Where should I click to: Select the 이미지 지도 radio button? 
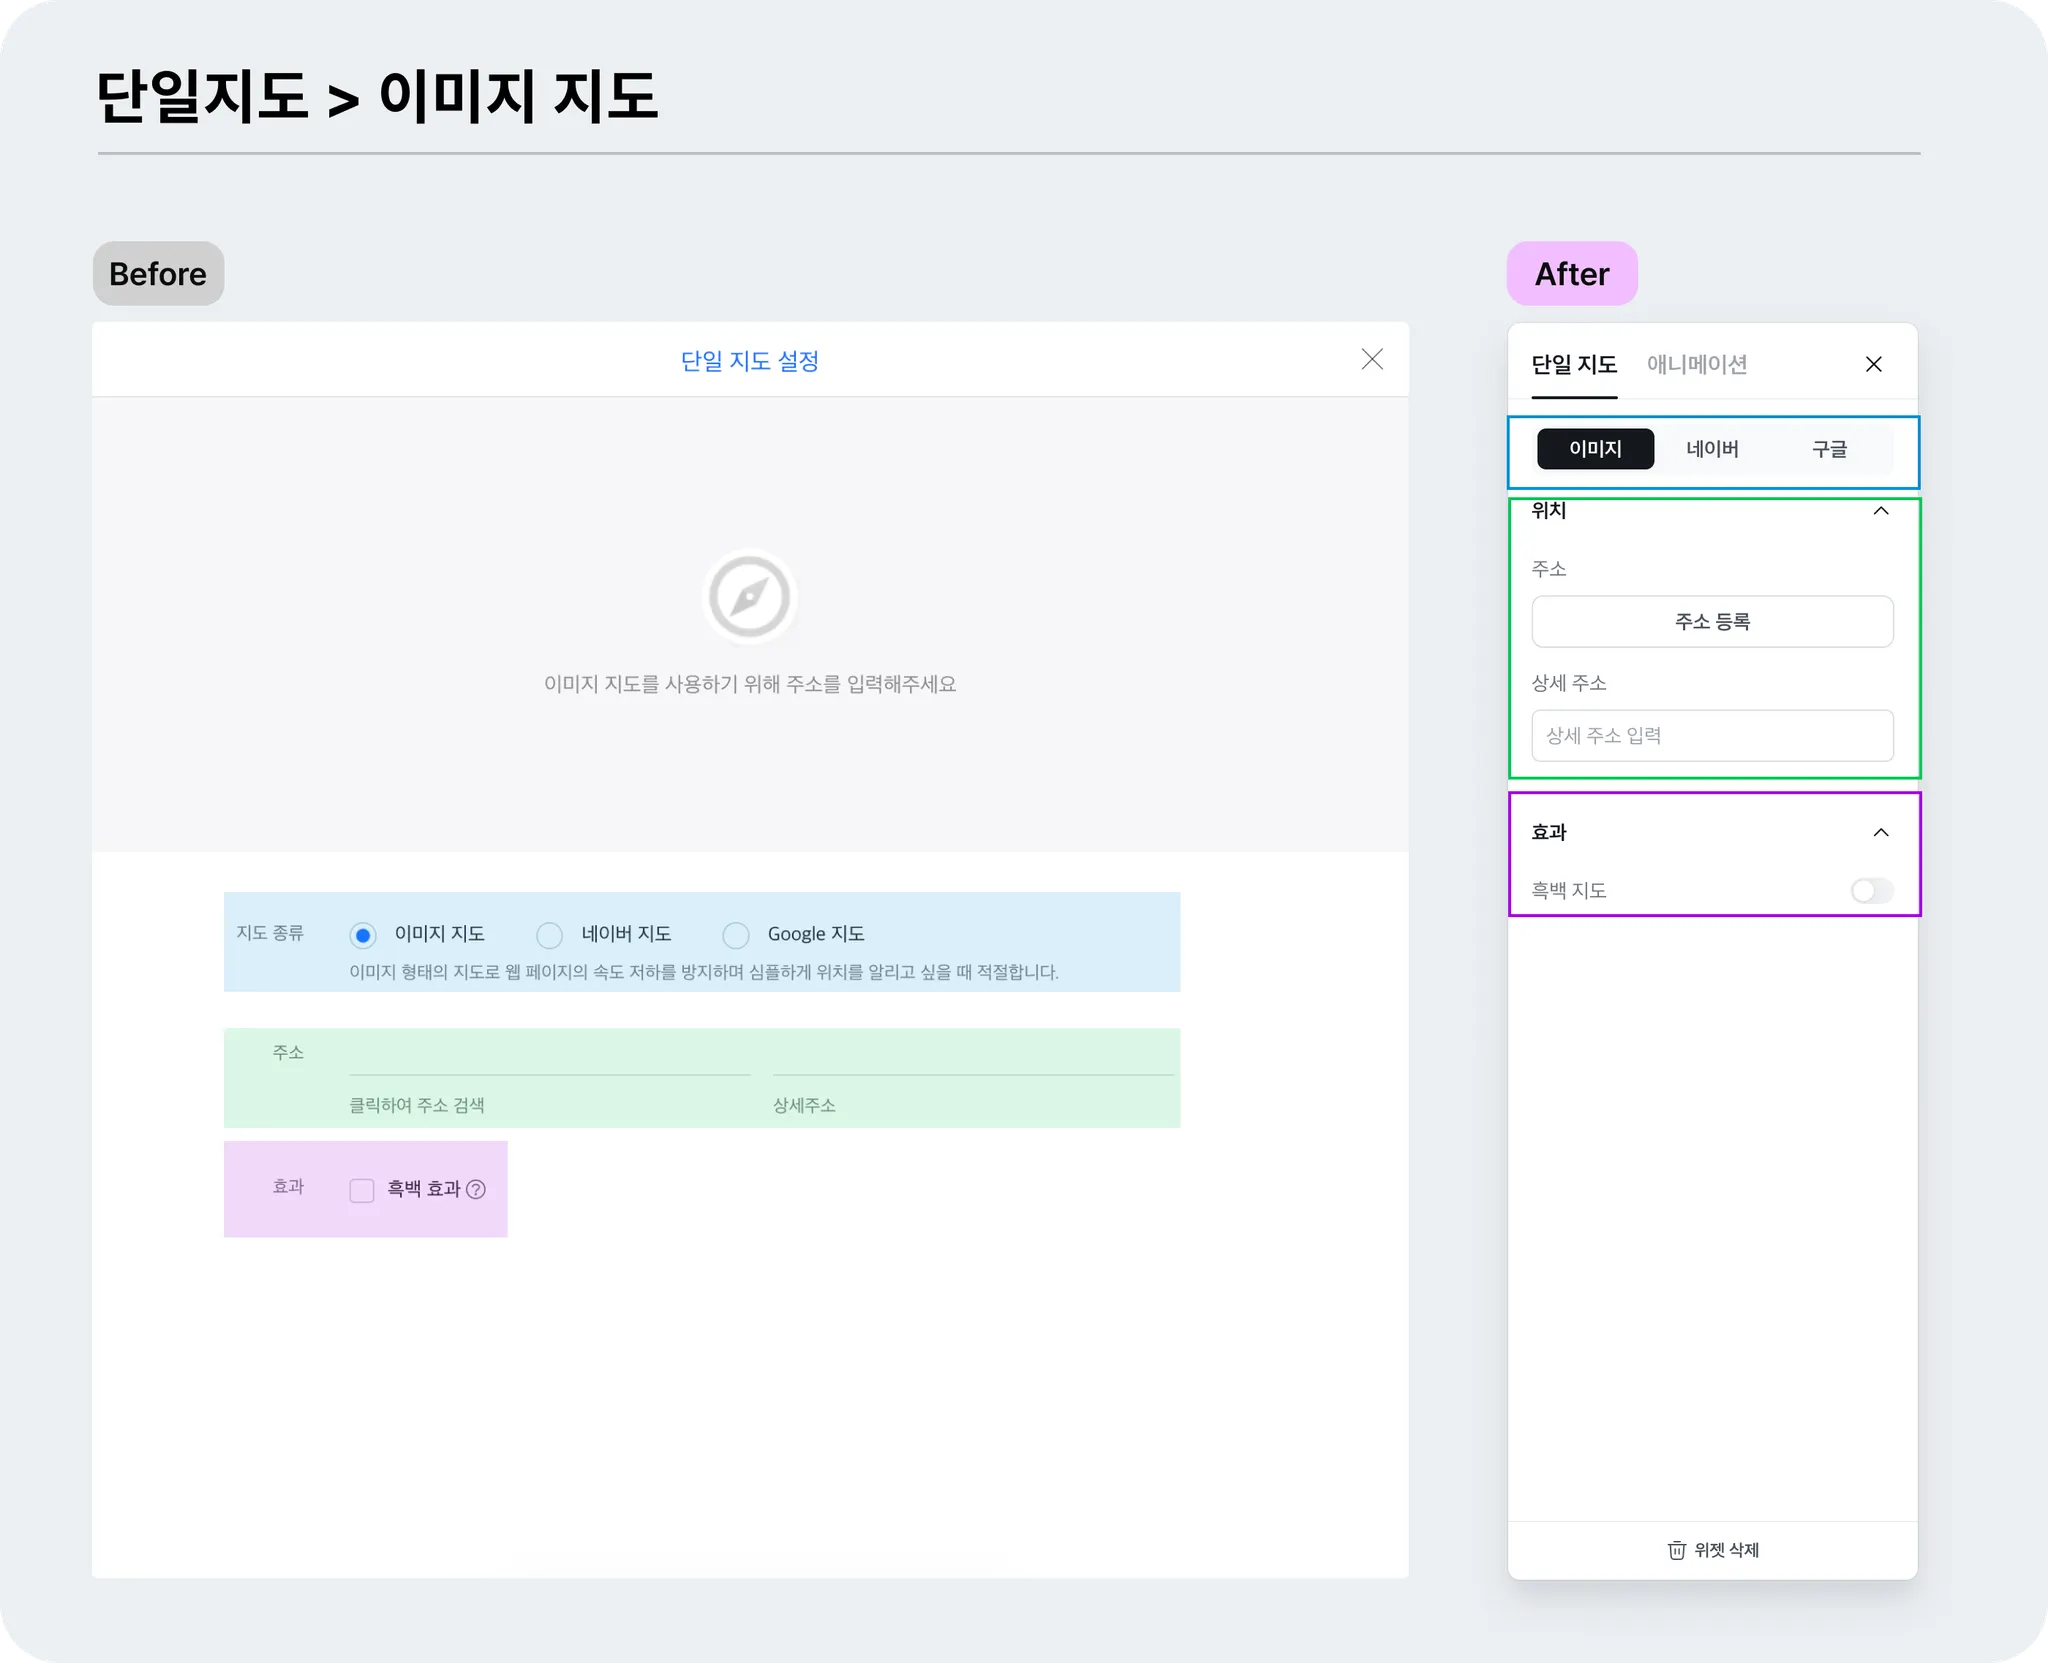tap(363, 935)
